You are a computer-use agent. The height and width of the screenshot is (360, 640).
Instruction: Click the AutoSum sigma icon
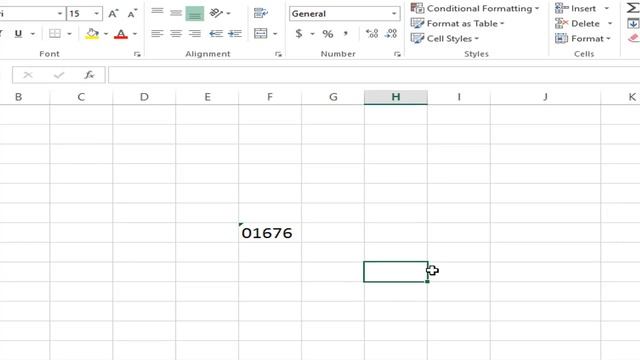(633, 8)
